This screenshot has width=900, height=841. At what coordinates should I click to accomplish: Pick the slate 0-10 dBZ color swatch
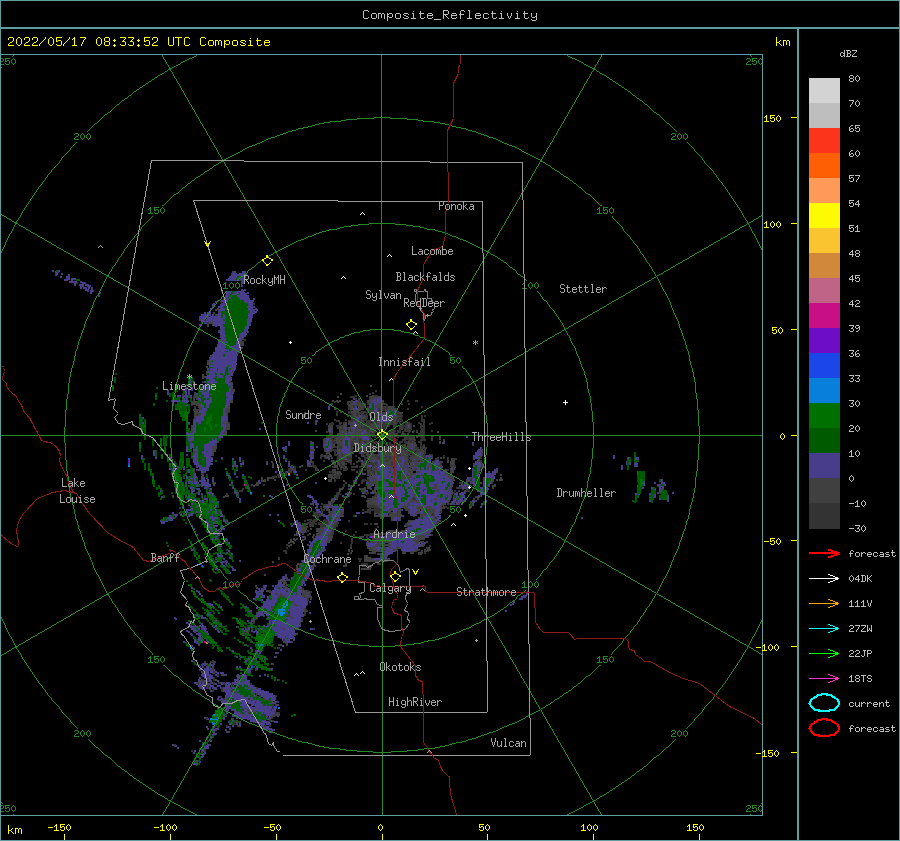point(824,465)
